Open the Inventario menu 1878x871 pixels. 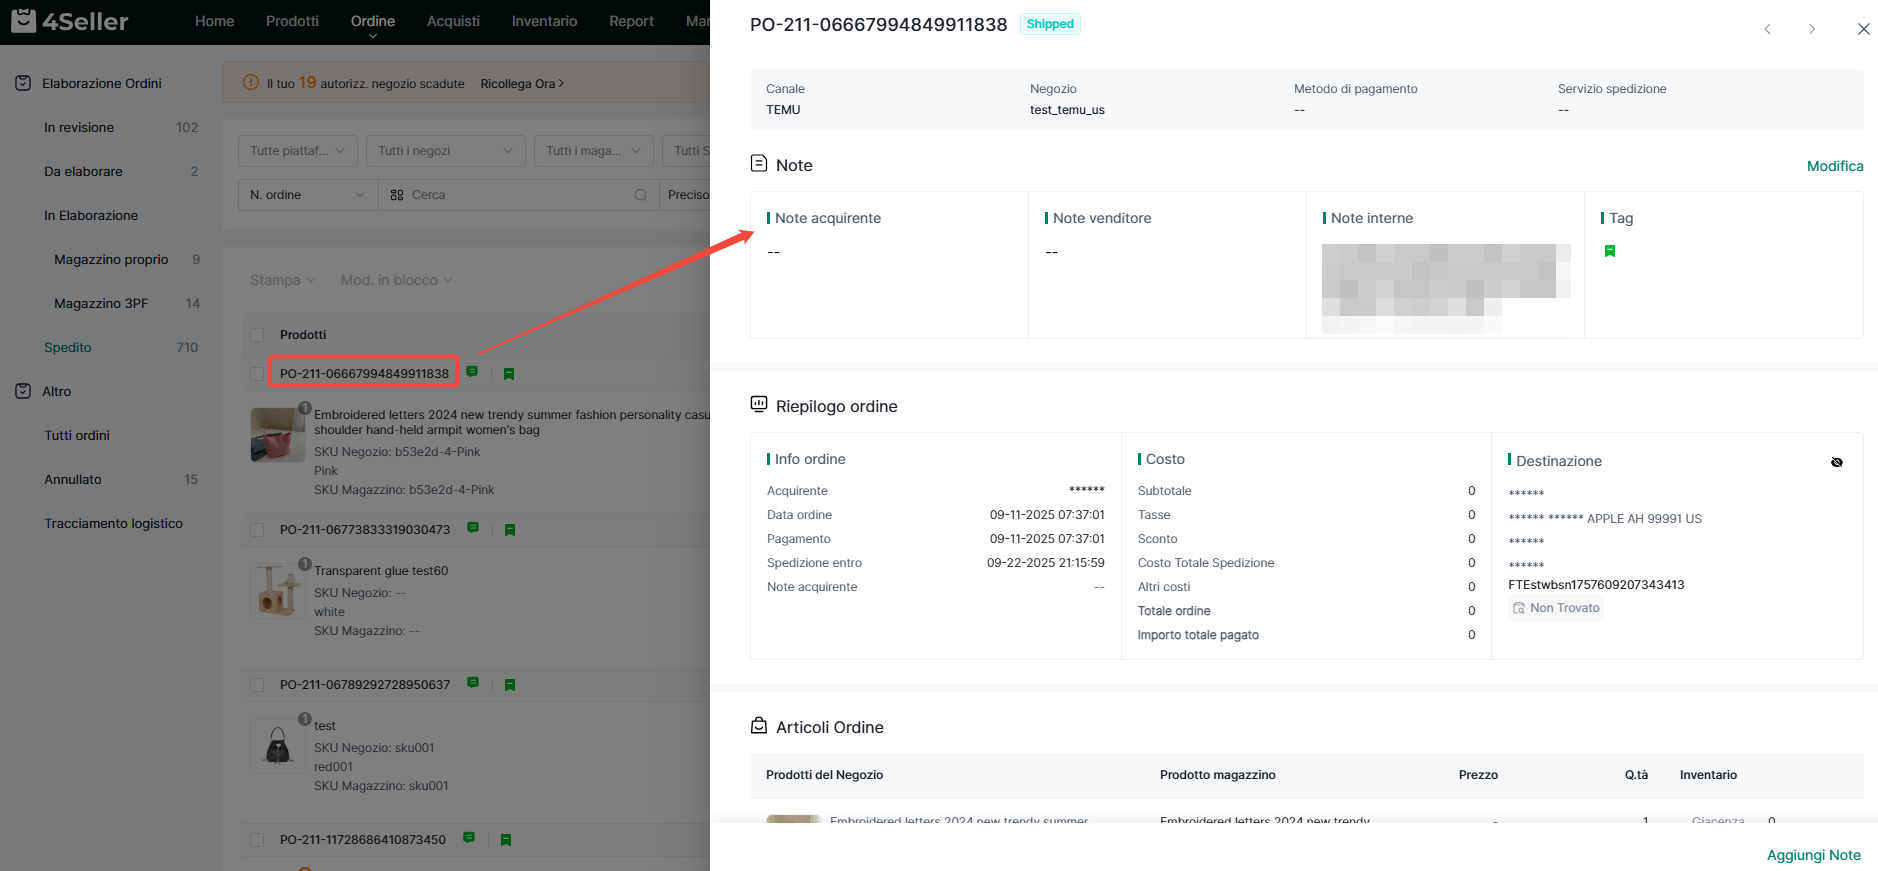[x=544, y=21]
